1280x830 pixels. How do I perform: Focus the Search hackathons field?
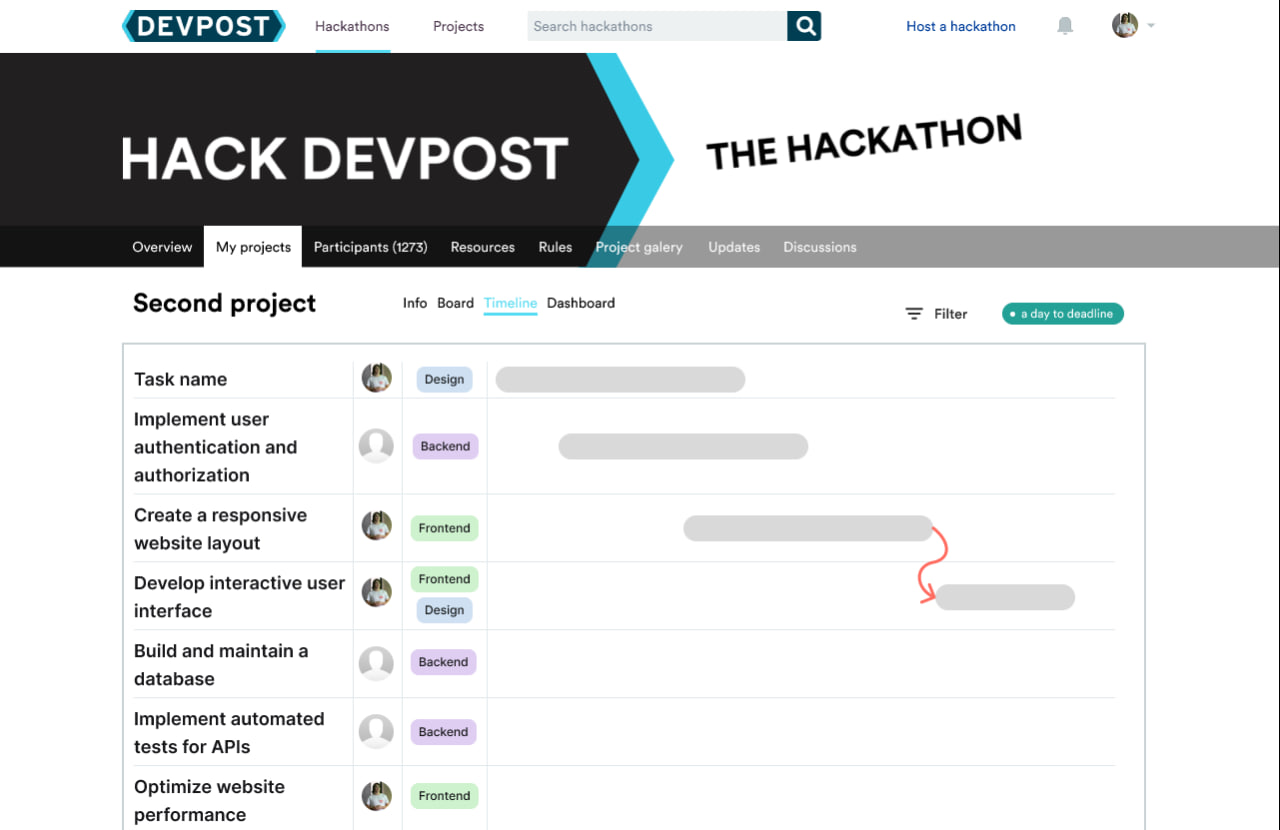pos(657,26)
